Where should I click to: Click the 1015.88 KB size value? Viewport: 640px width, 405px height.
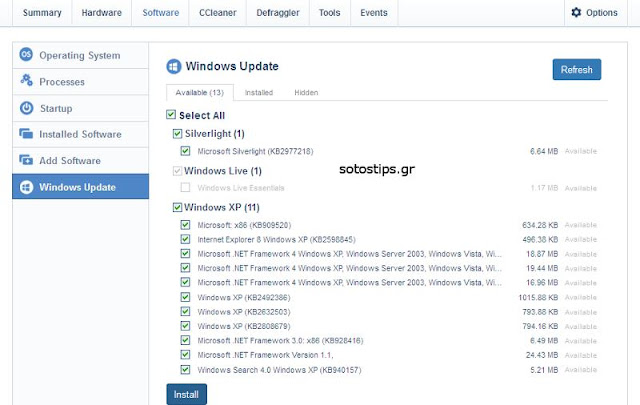point(538,297)
